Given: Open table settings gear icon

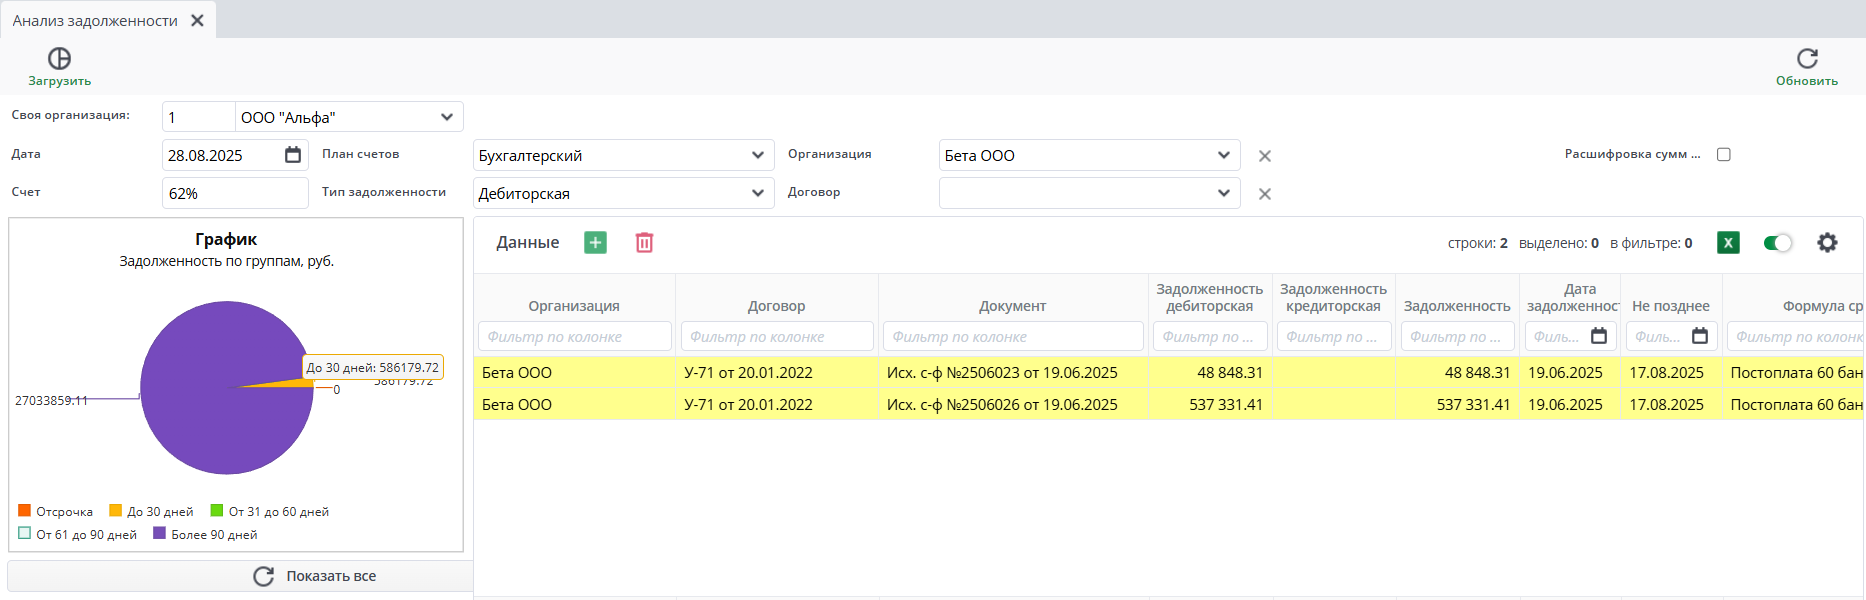Looking at the screenshot, I should click(x=1827, y=243).
